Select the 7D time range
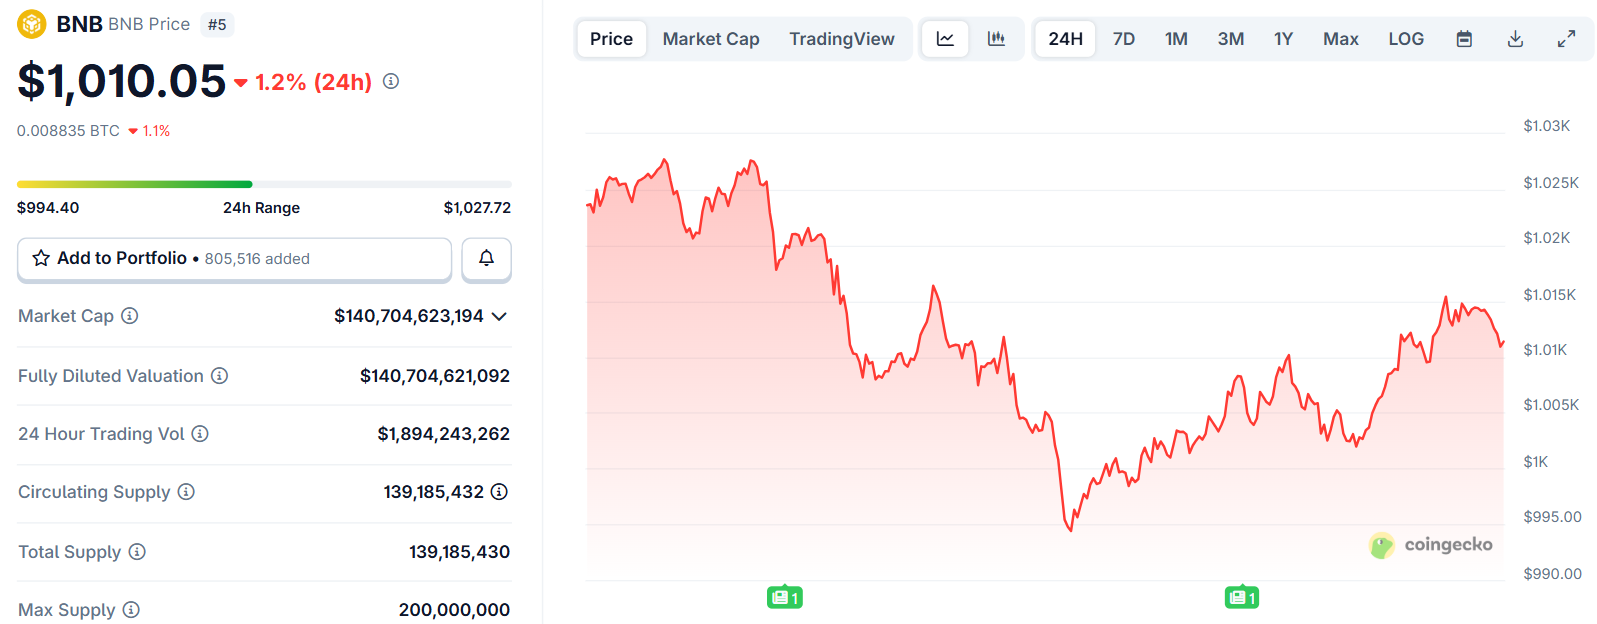1597x624 pixels. [1124, 39]
